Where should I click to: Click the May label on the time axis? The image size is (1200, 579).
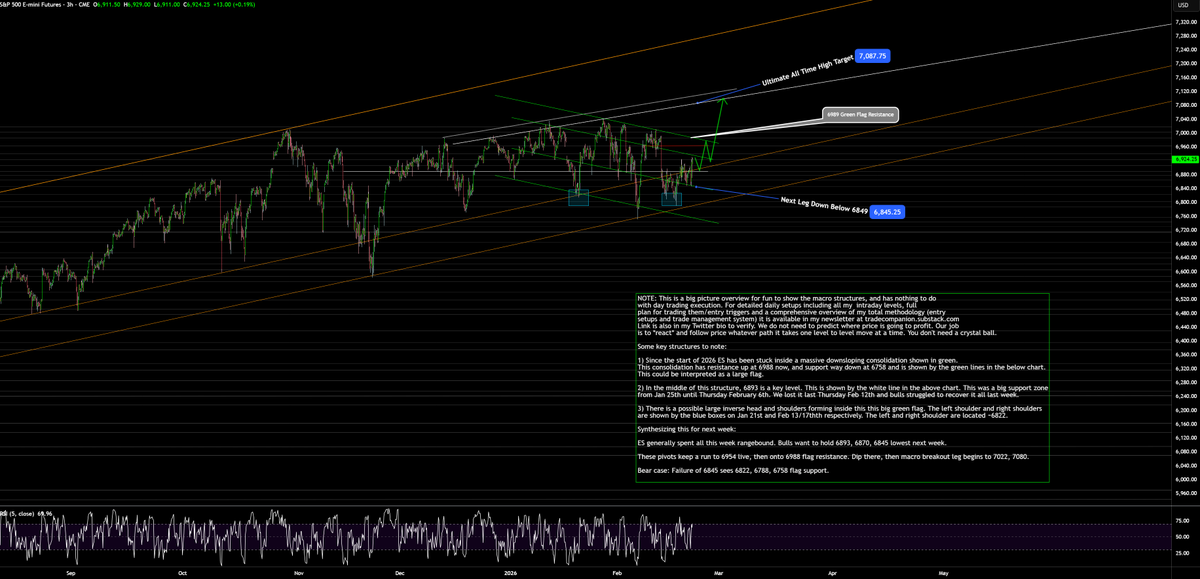click(x=944, y=574)
